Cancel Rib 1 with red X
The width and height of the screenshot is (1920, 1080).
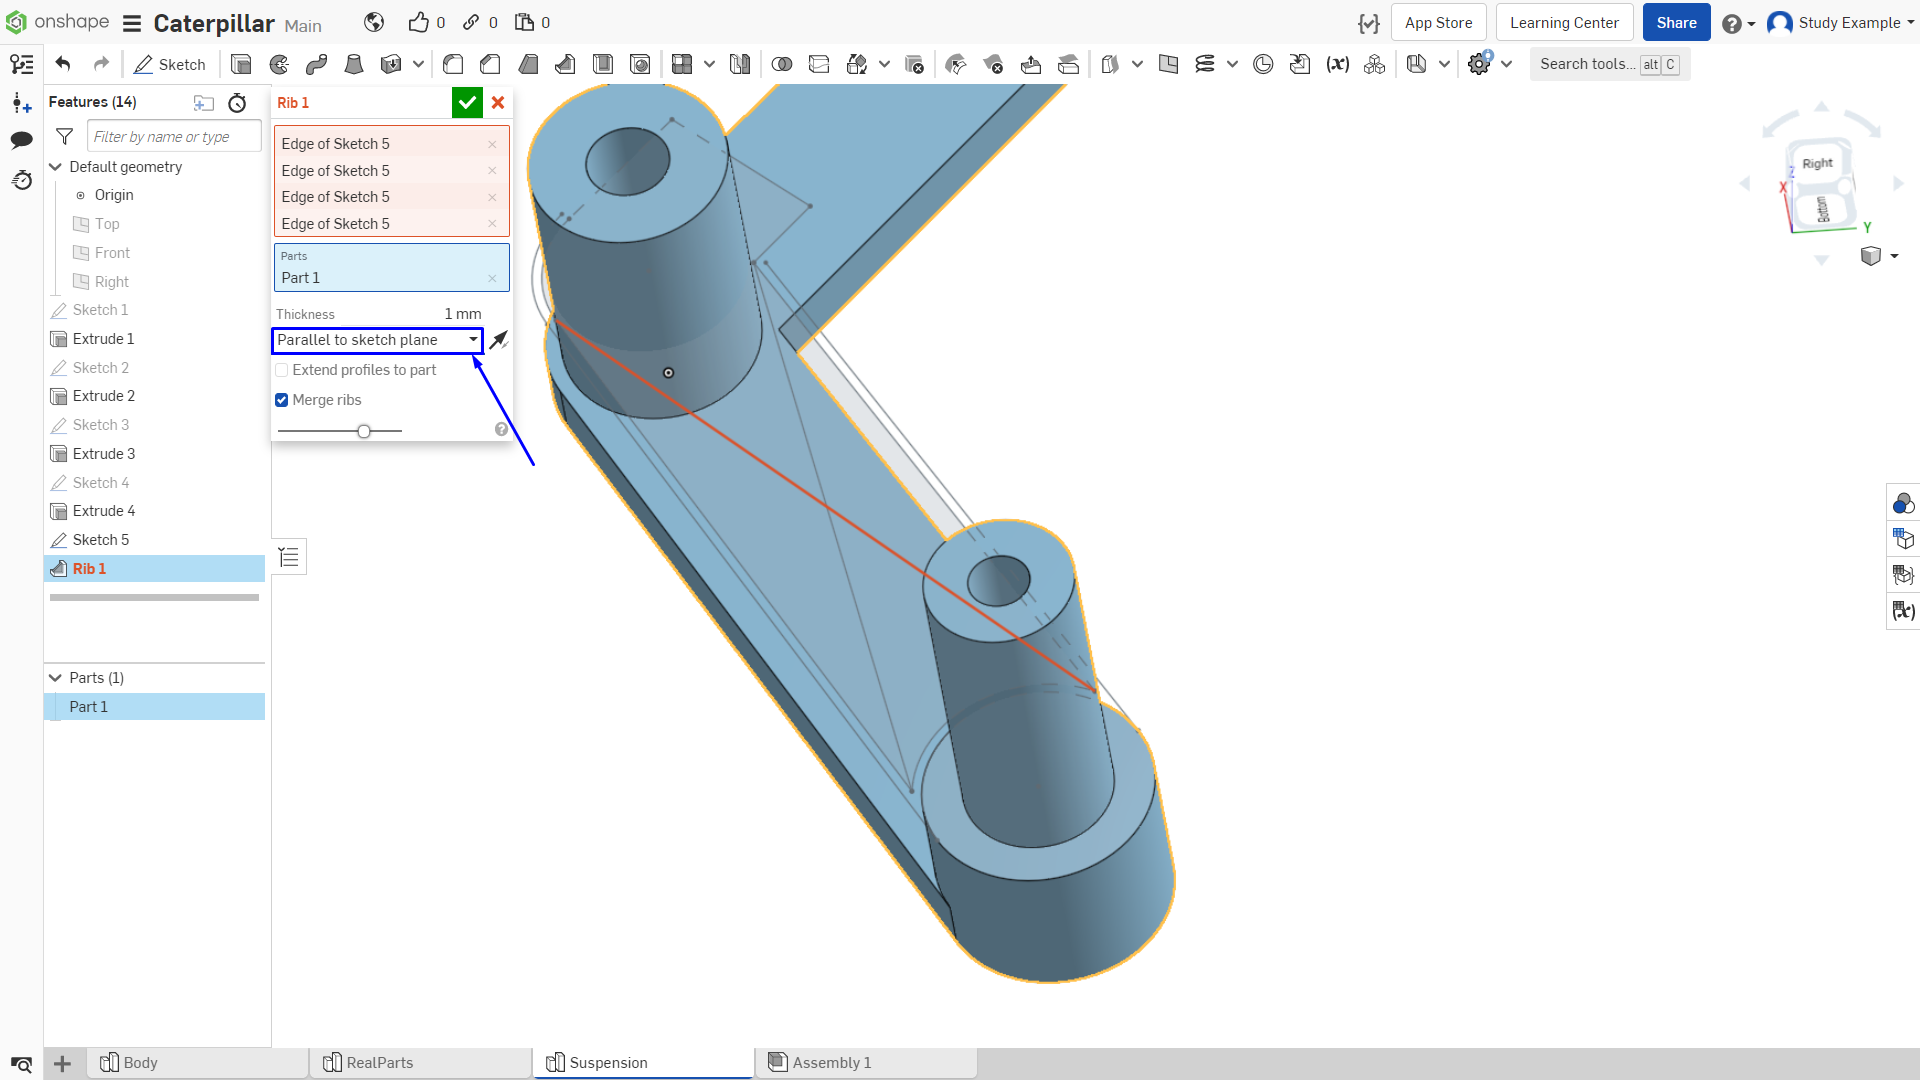tap(498, 103)
